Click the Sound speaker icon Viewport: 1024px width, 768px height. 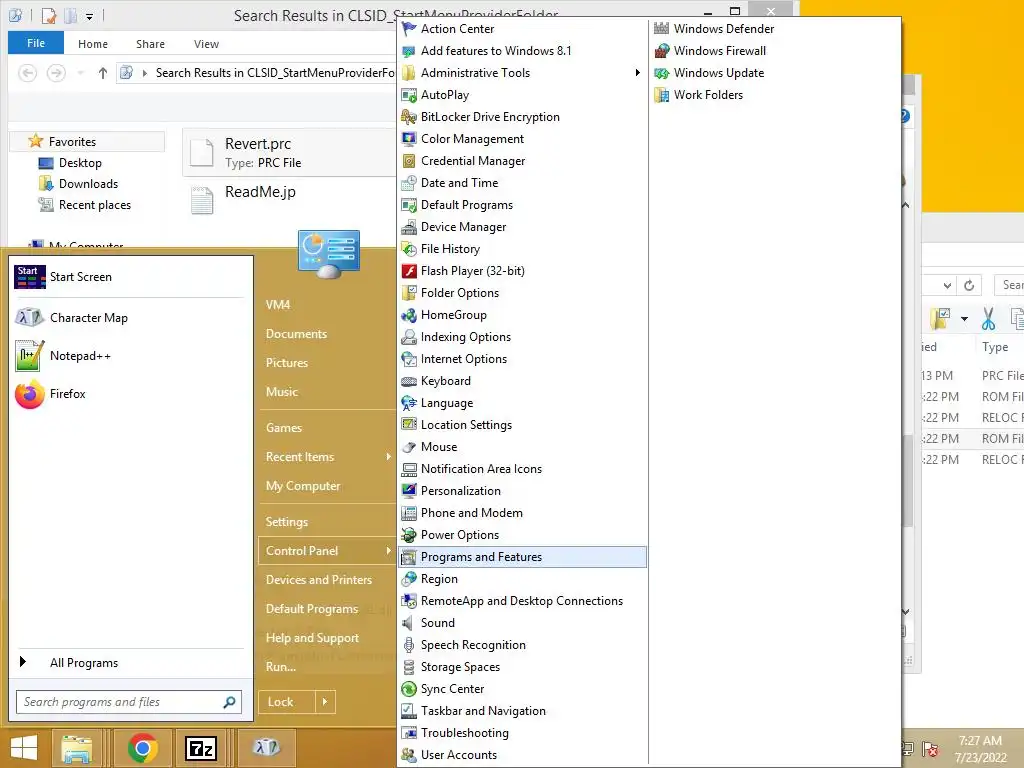click(x=409, y=623)
